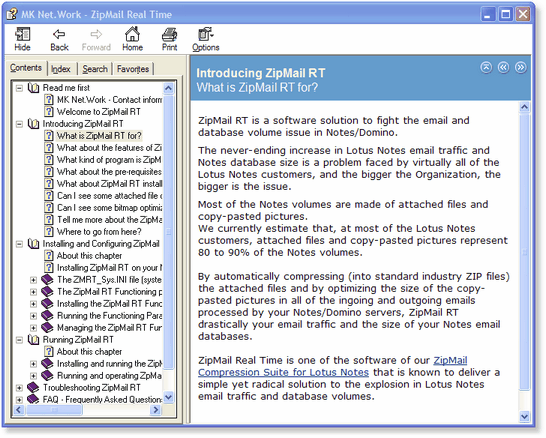Click the page icon beside Welcome to ZipMail RT
The image size is (546, 438).
[49, 112]
